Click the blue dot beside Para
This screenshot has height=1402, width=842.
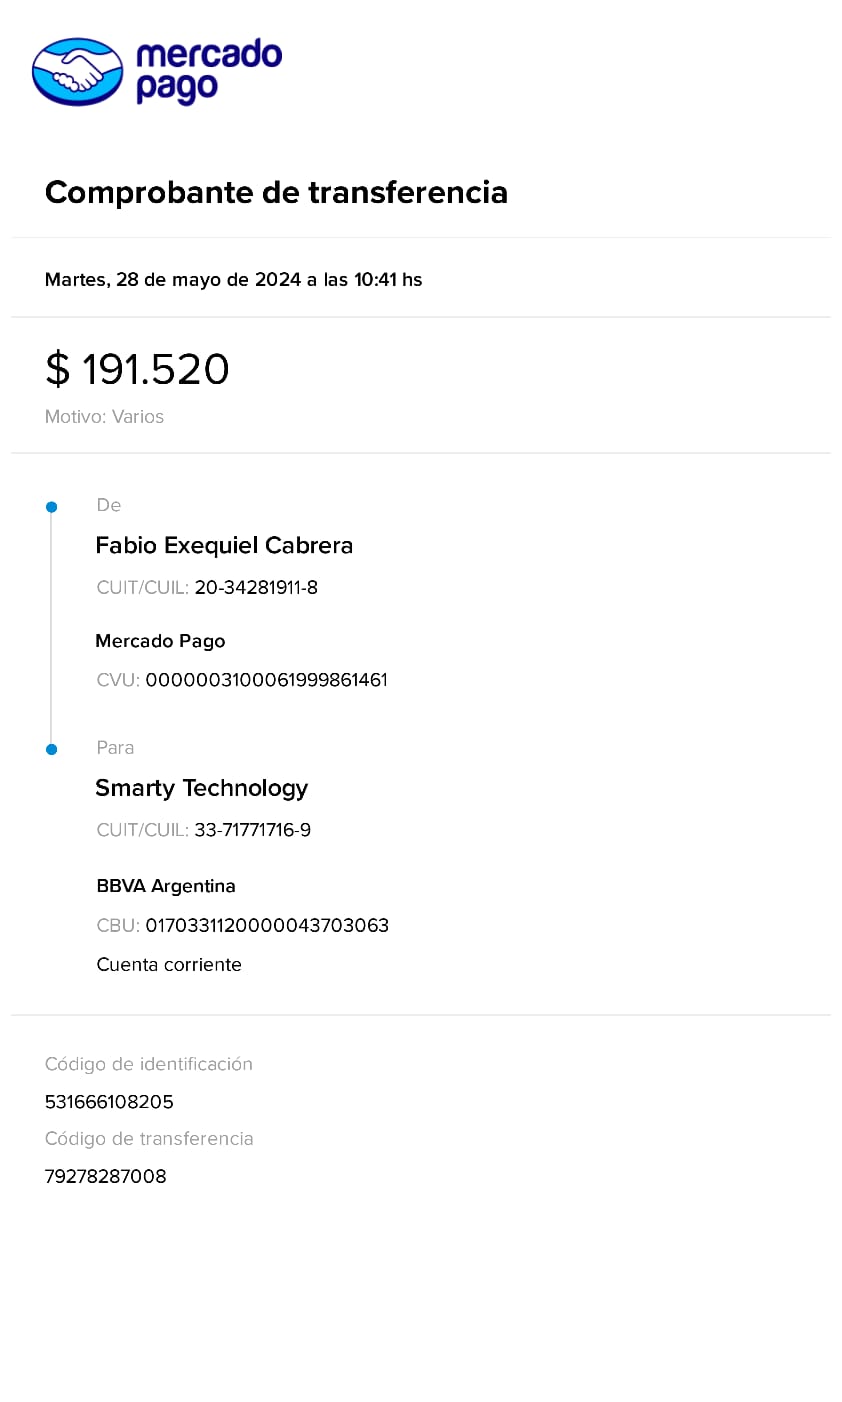click(x=52, y=749)
